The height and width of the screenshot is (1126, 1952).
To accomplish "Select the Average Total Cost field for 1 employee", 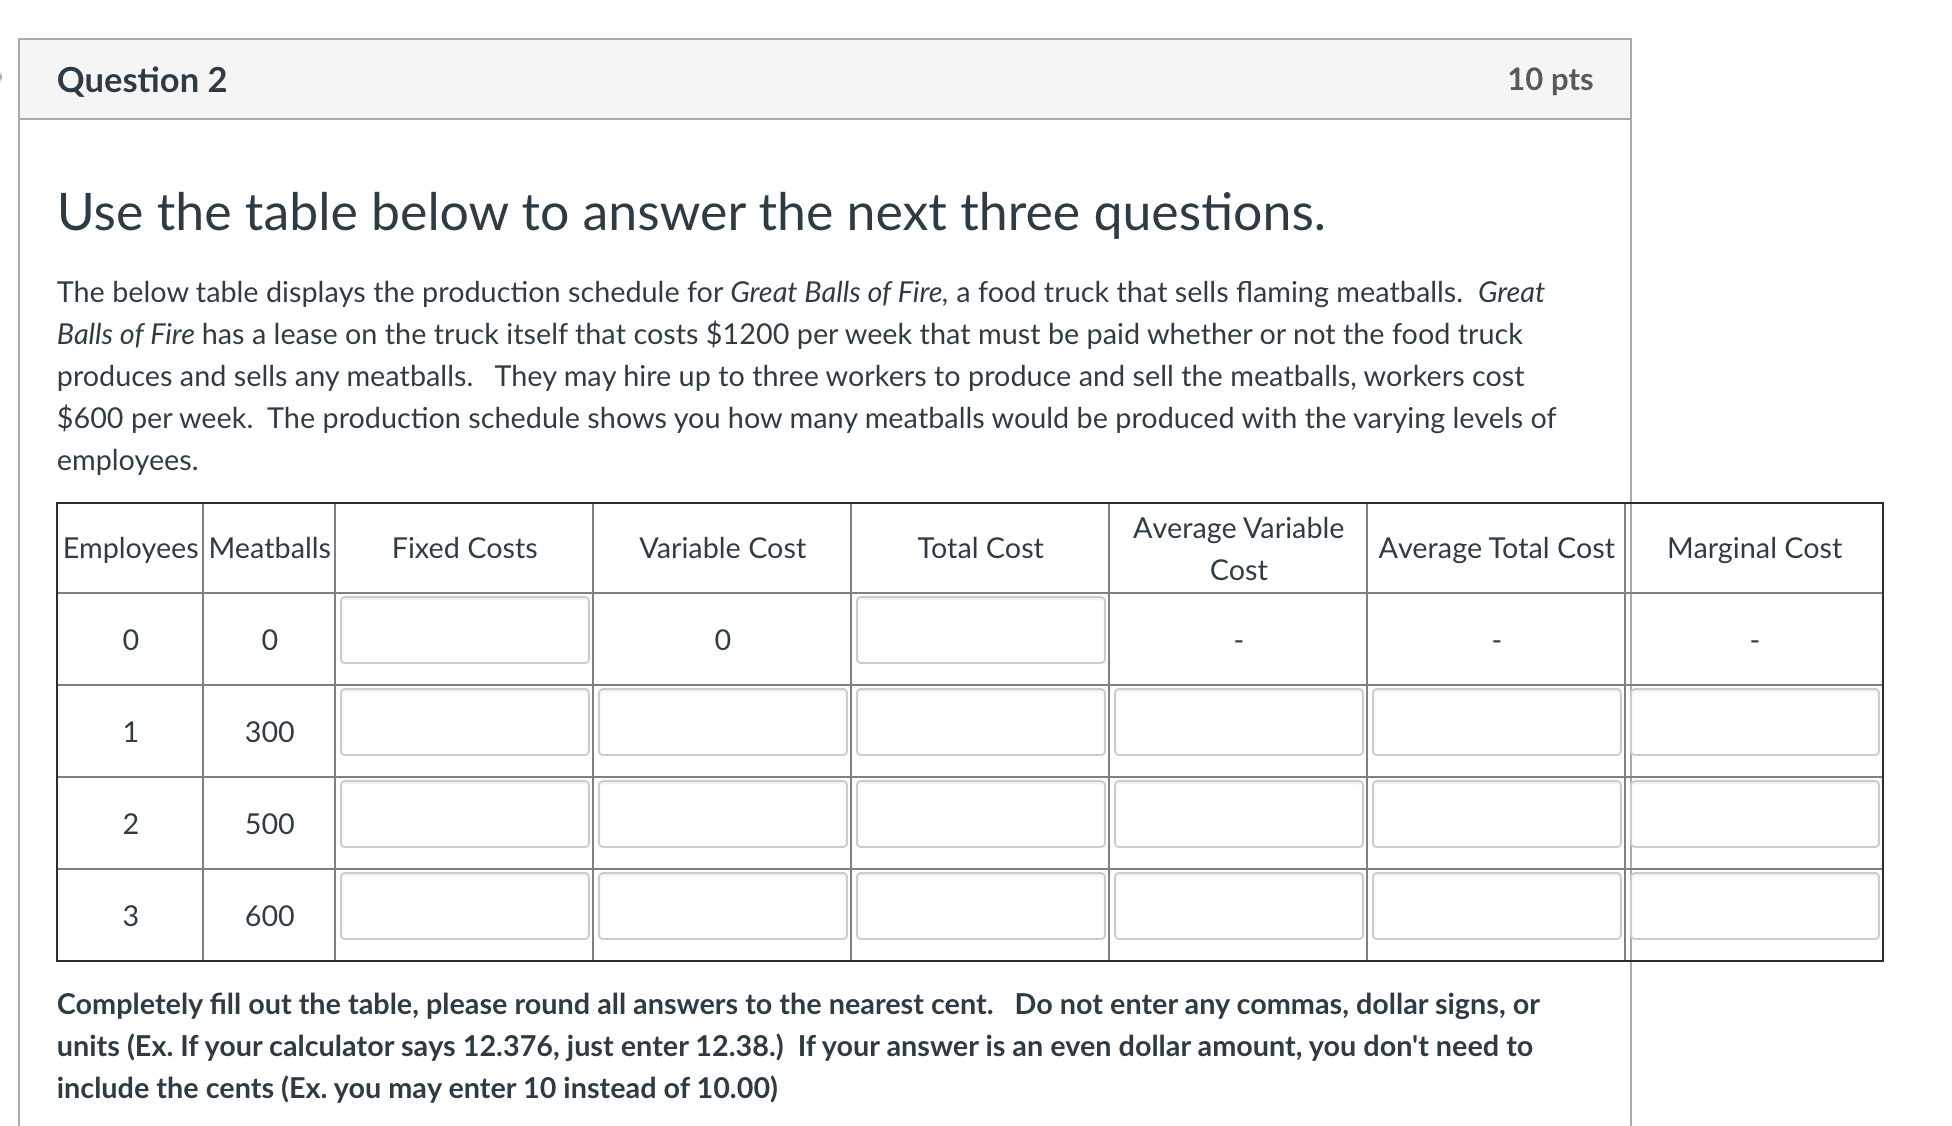I will tap(1496, 722).
